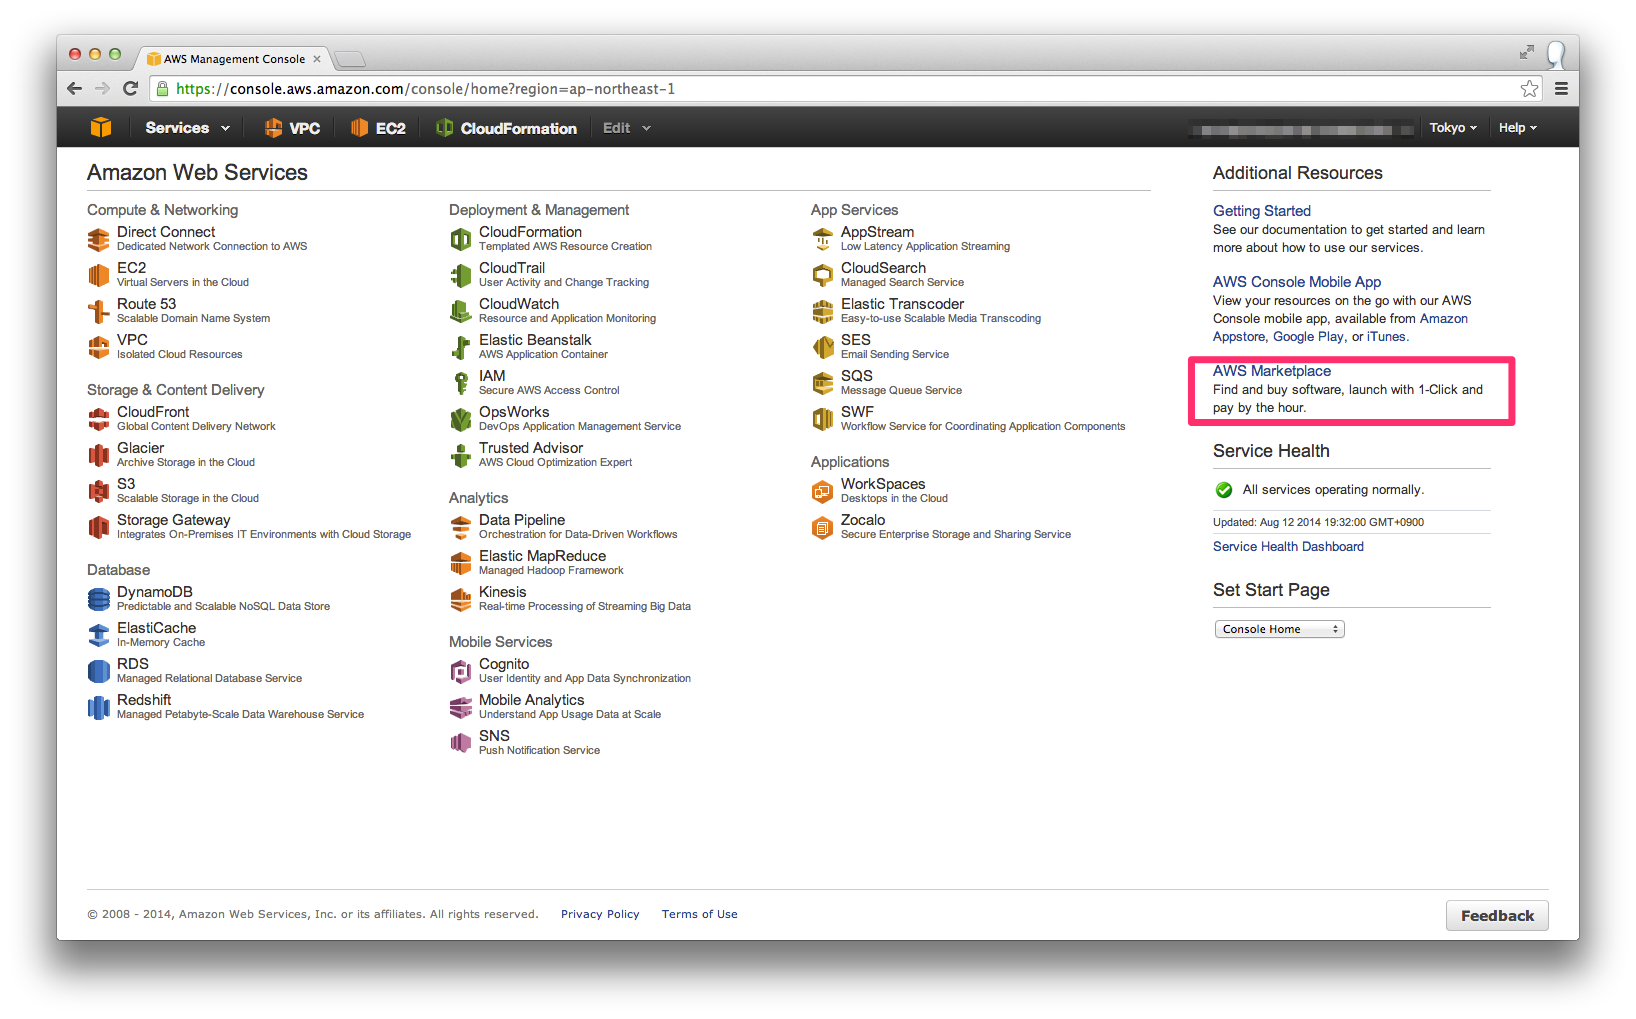Open EC2 shortcut in navigation bar
Screen dimensions: 1636x1019
click(378, 128)
